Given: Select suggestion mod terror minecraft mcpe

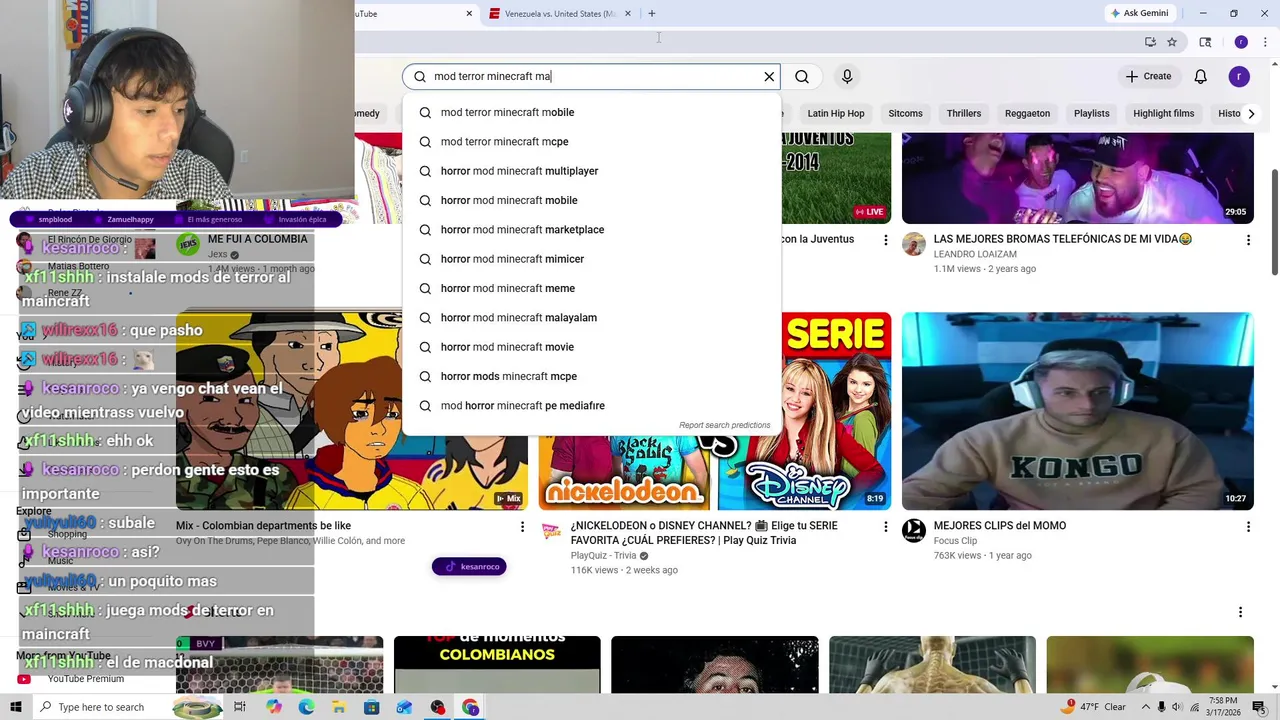Looking at the screenshot, I should 591,142.
